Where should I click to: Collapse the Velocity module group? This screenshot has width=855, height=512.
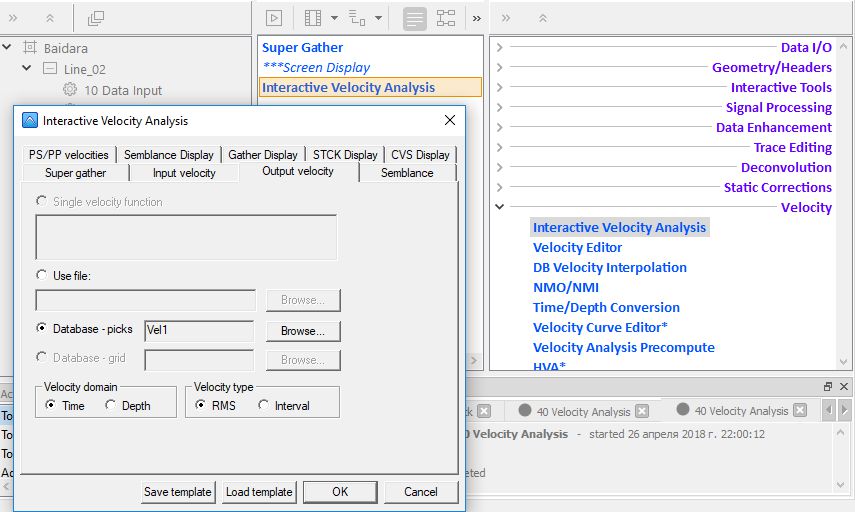499,207
